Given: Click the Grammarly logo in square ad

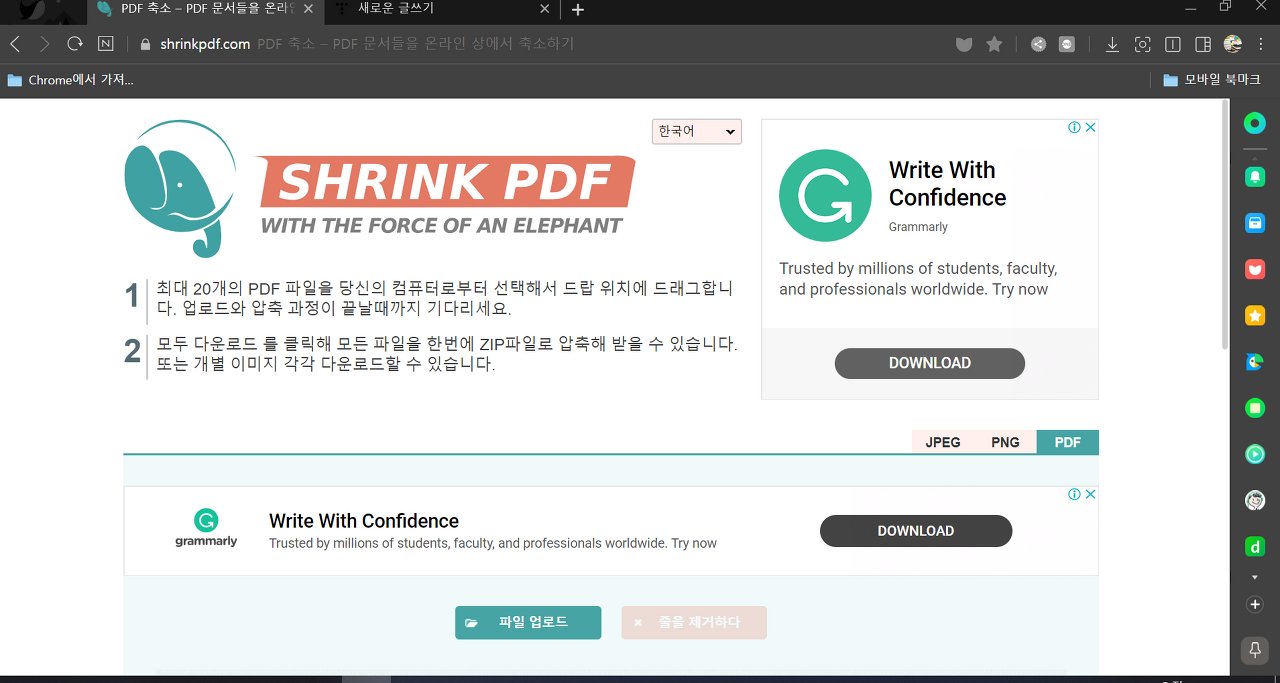Looking at the screenshot, I should [x=825, y=195].
